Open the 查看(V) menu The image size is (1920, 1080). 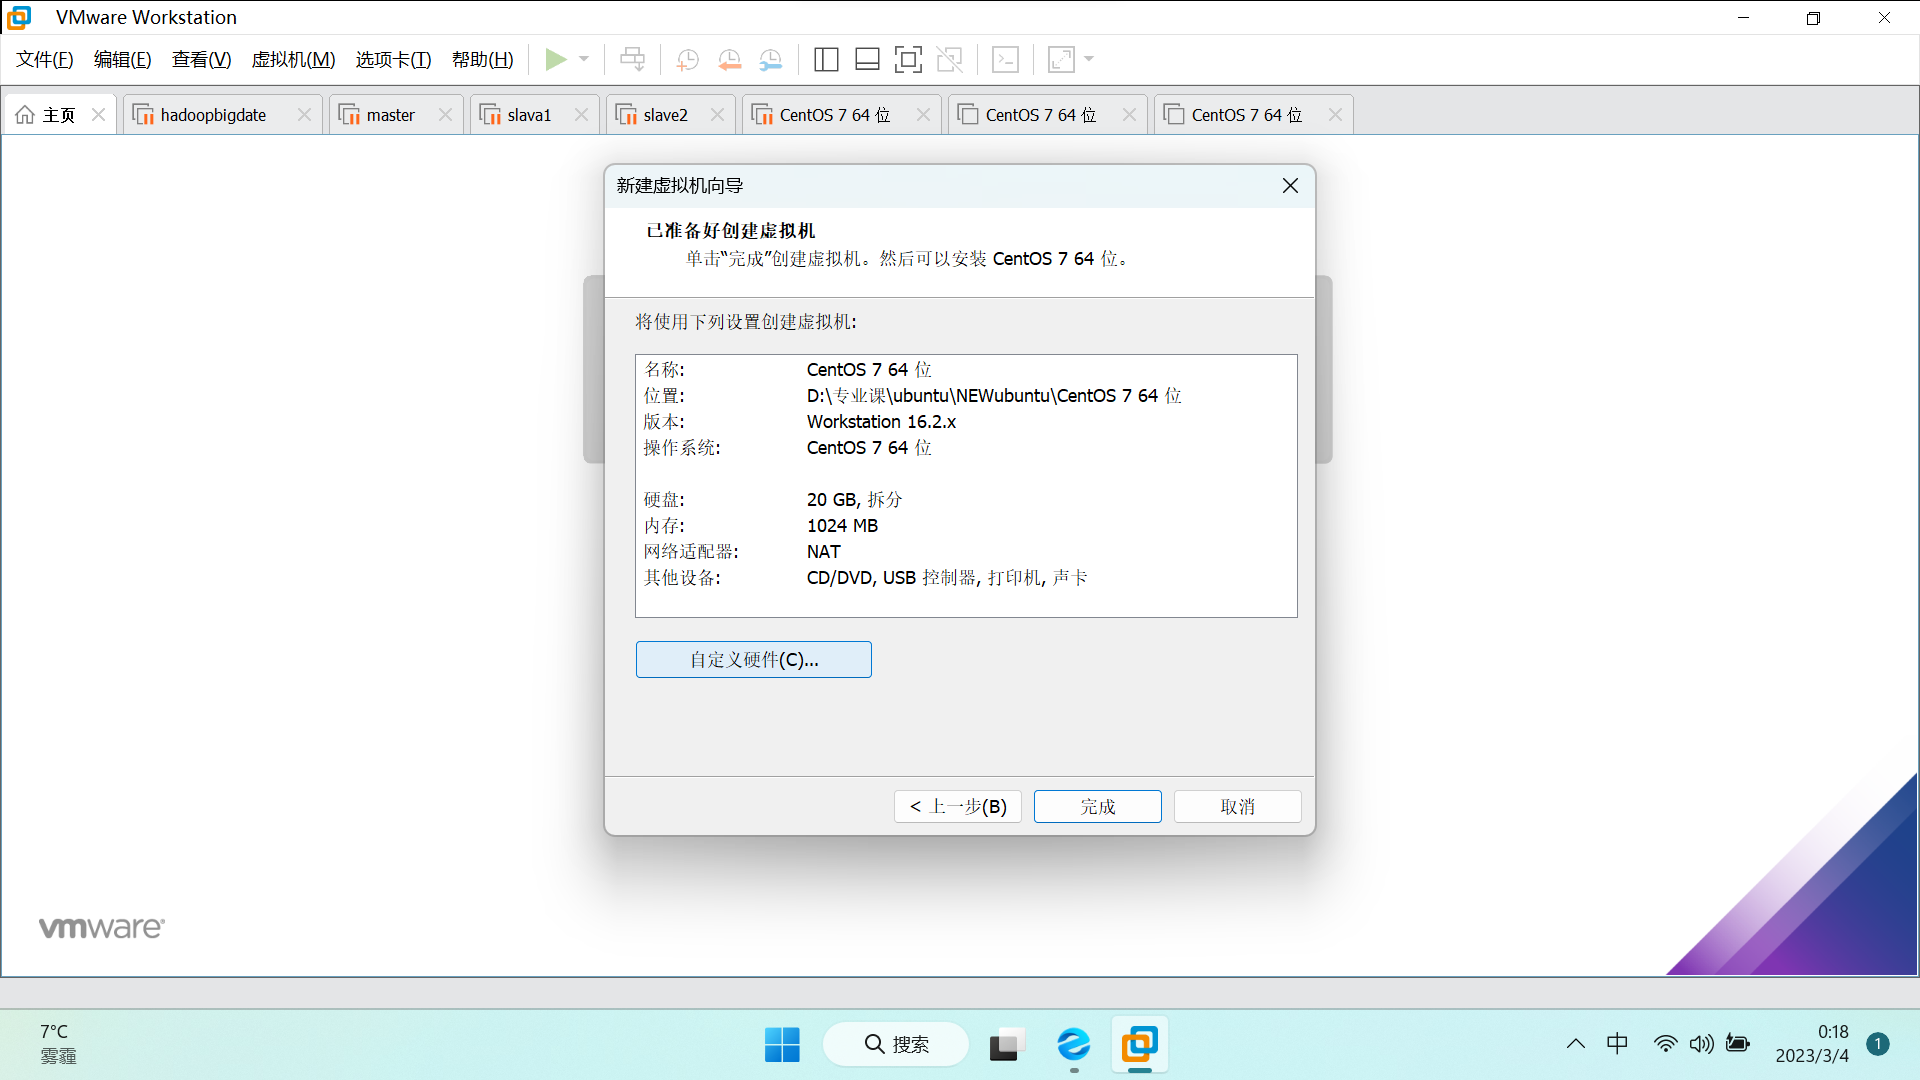201,60
